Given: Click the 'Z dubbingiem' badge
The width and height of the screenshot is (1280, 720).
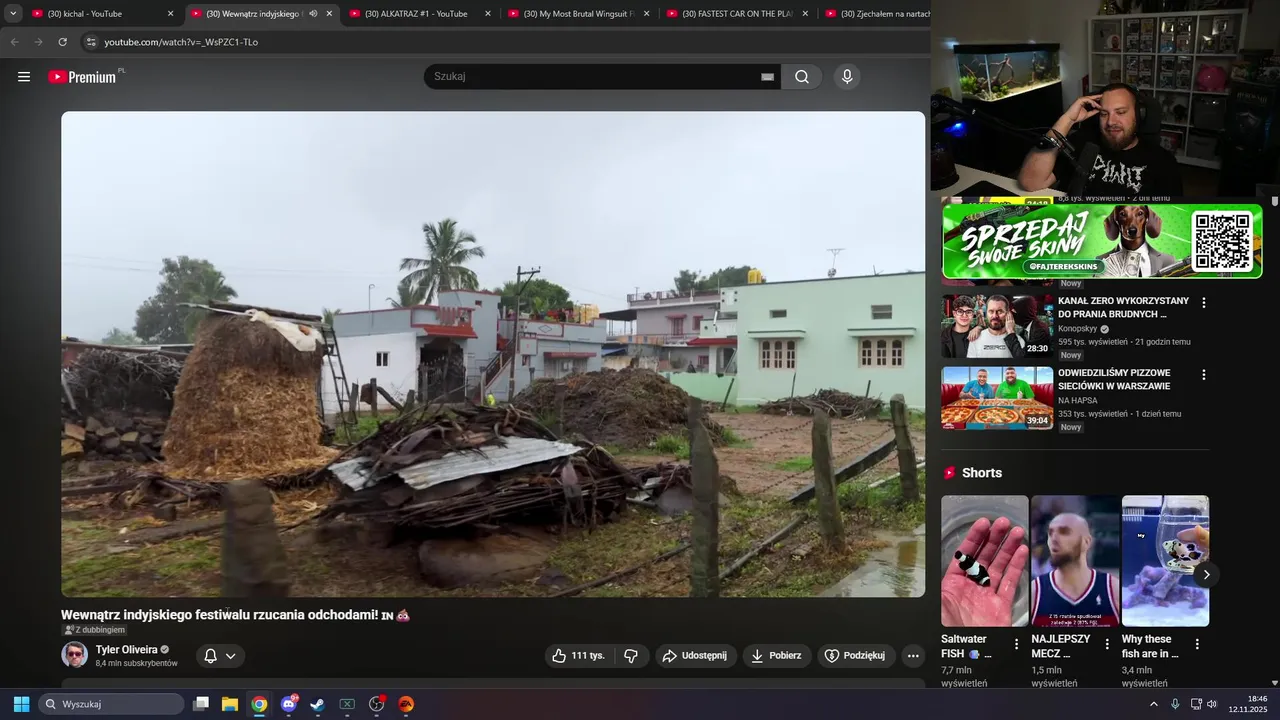Looking at the screenshot, I should pyautogui.click(x=95, y=630).
